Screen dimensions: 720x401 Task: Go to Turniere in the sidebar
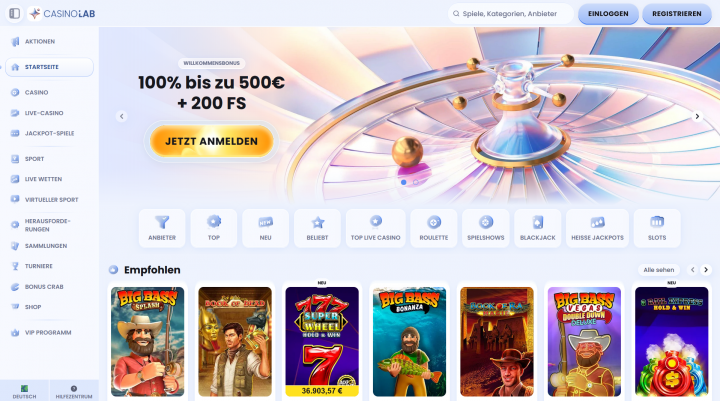tap(39, 266)
